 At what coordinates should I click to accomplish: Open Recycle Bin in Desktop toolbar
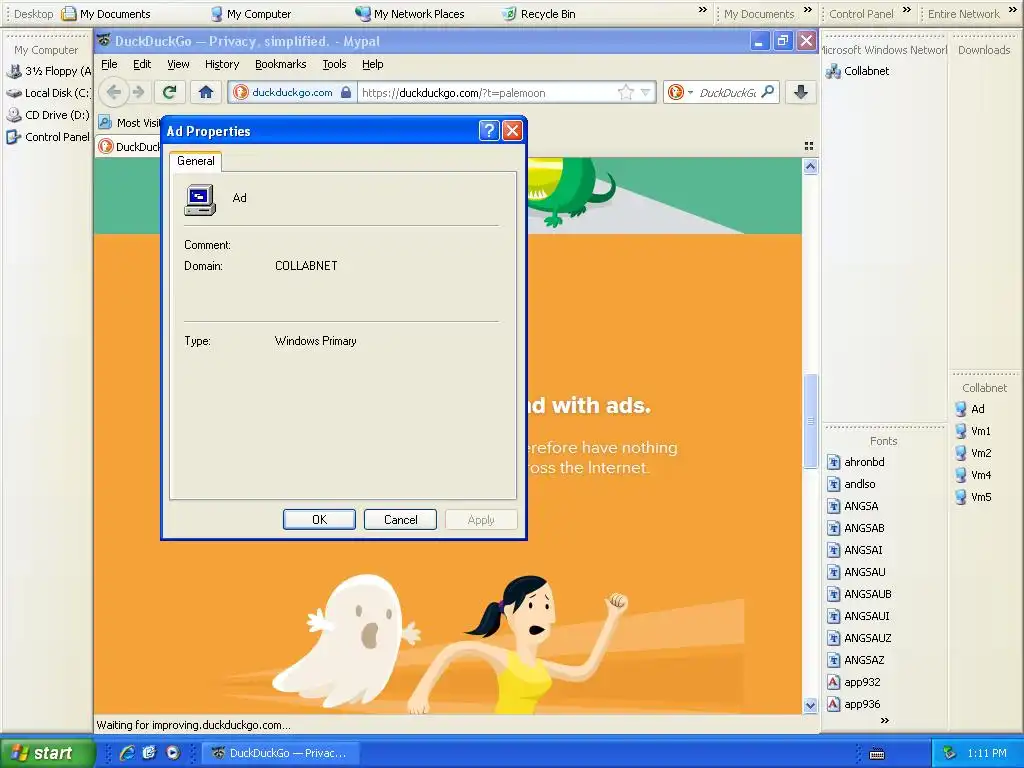click(539, 14)
